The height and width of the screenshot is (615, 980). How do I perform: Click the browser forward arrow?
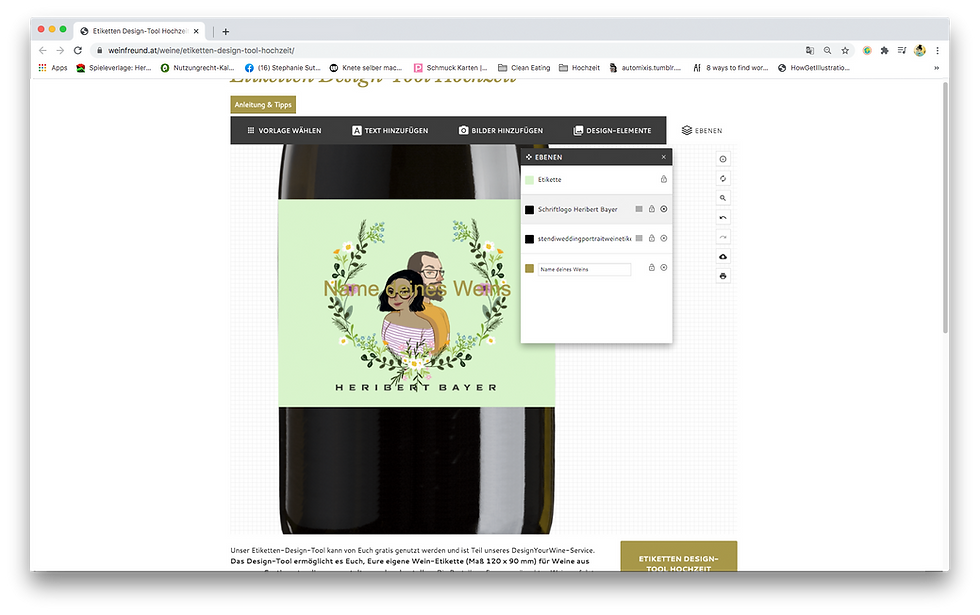60,50
